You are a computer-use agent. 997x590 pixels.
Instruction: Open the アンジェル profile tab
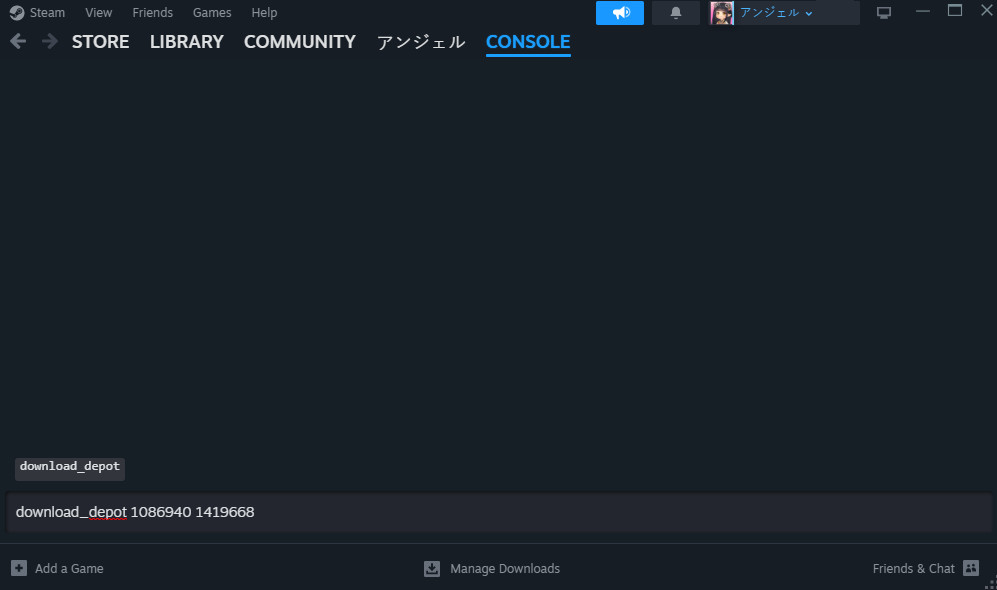tap(421, 42)
